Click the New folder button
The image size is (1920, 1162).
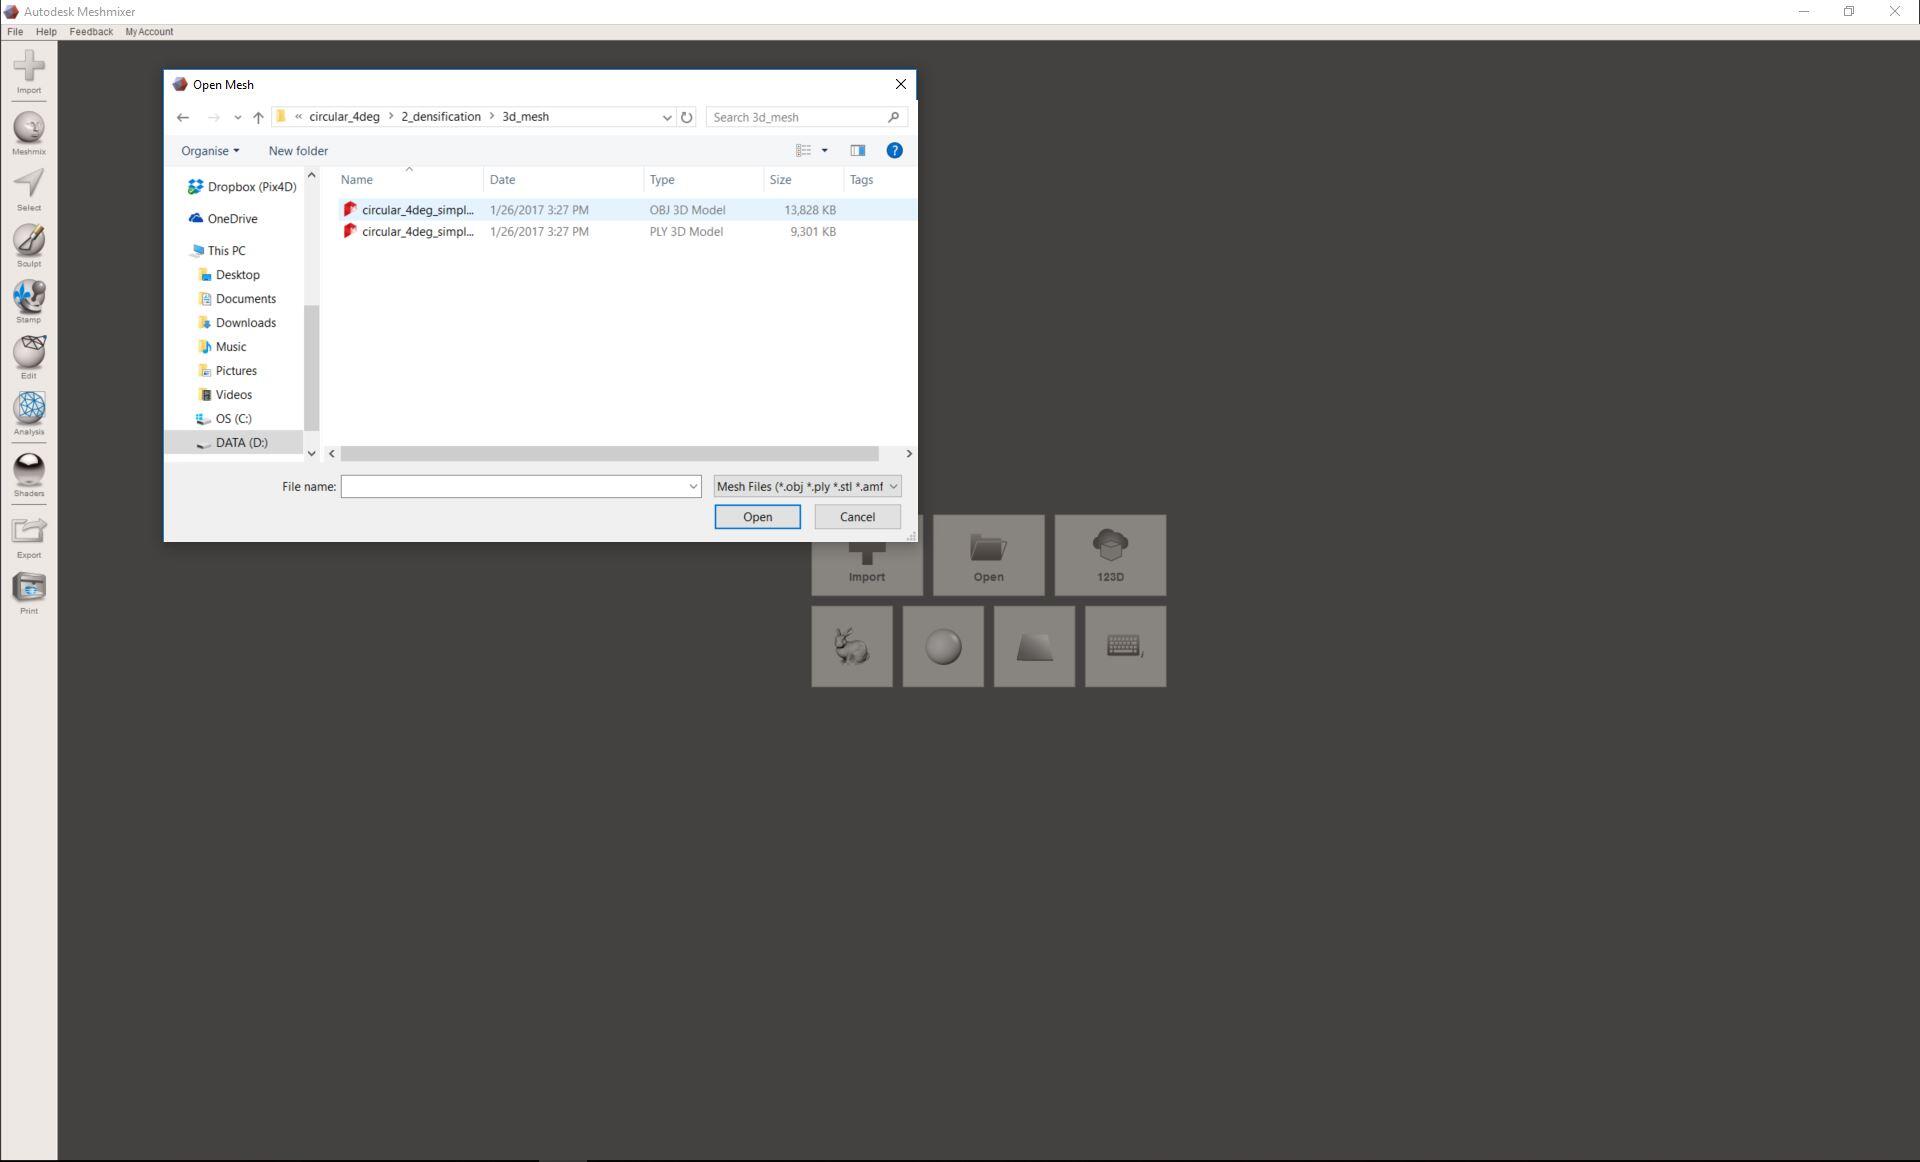[298, 151]
